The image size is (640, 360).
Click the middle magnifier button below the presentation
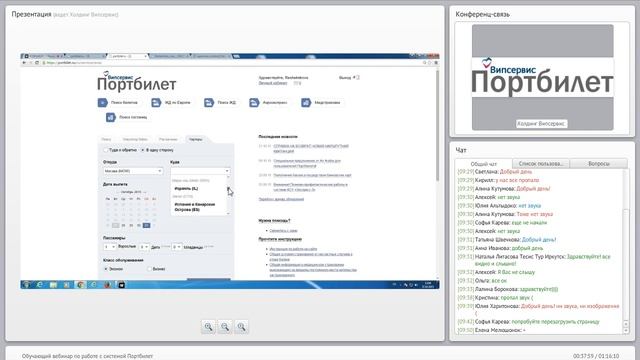(x=225, y=327)
